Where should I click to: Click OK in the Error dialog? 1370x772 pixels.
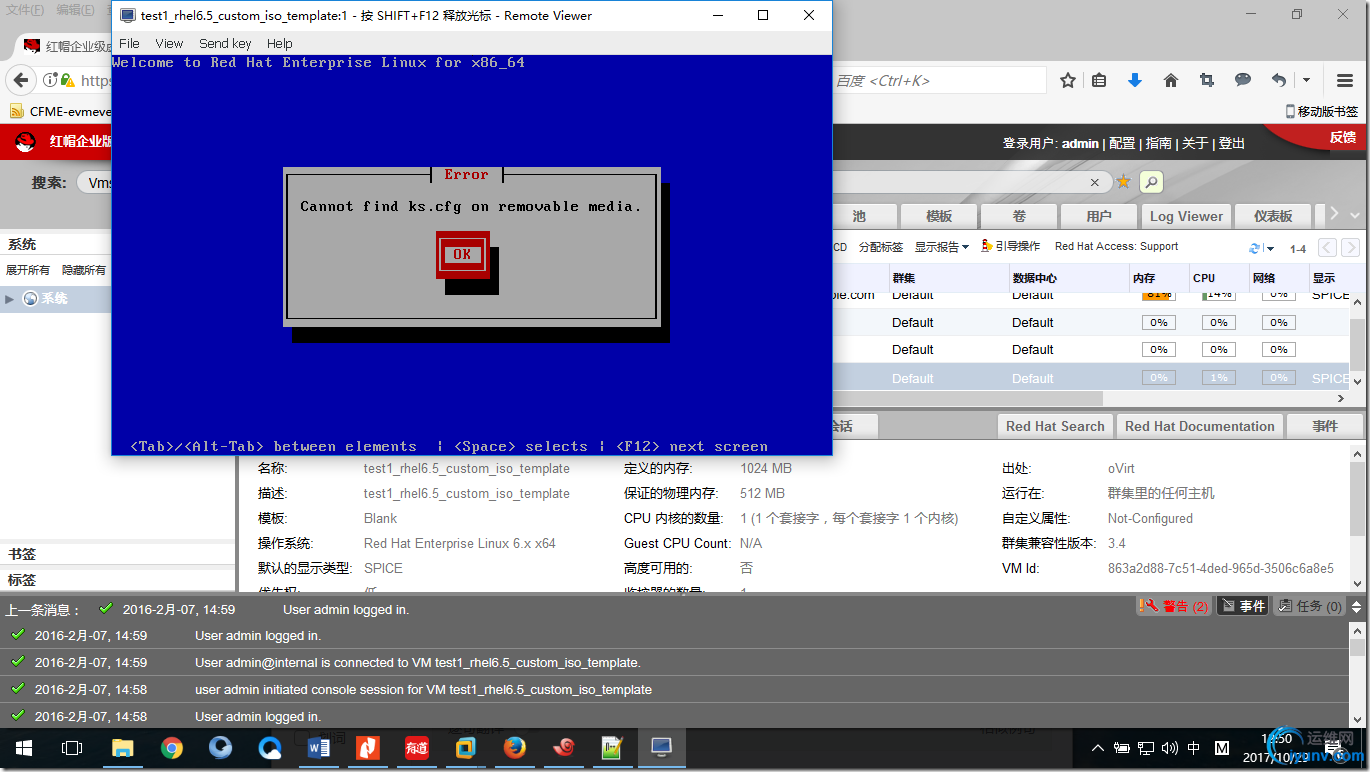(x=462, y=254)
